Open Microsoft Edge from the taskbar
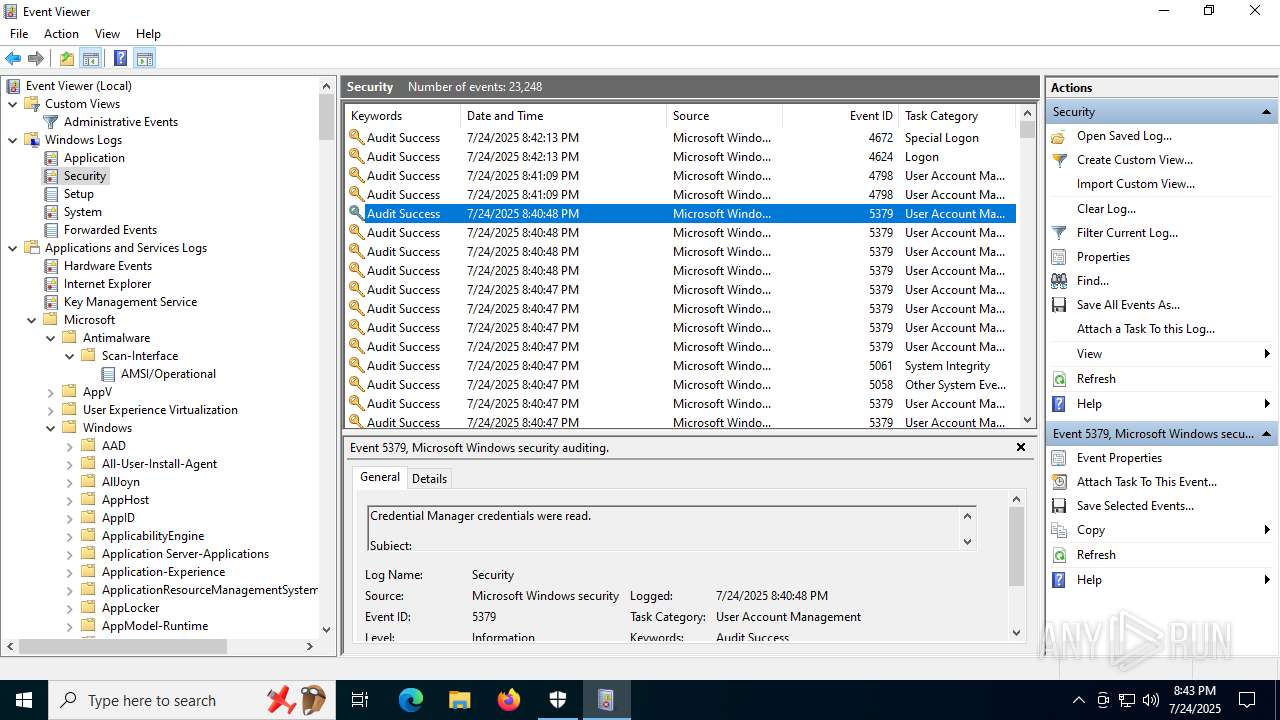Image resolution: width=1280 pixels, height=720 pixels. click(x=411, y=700)
